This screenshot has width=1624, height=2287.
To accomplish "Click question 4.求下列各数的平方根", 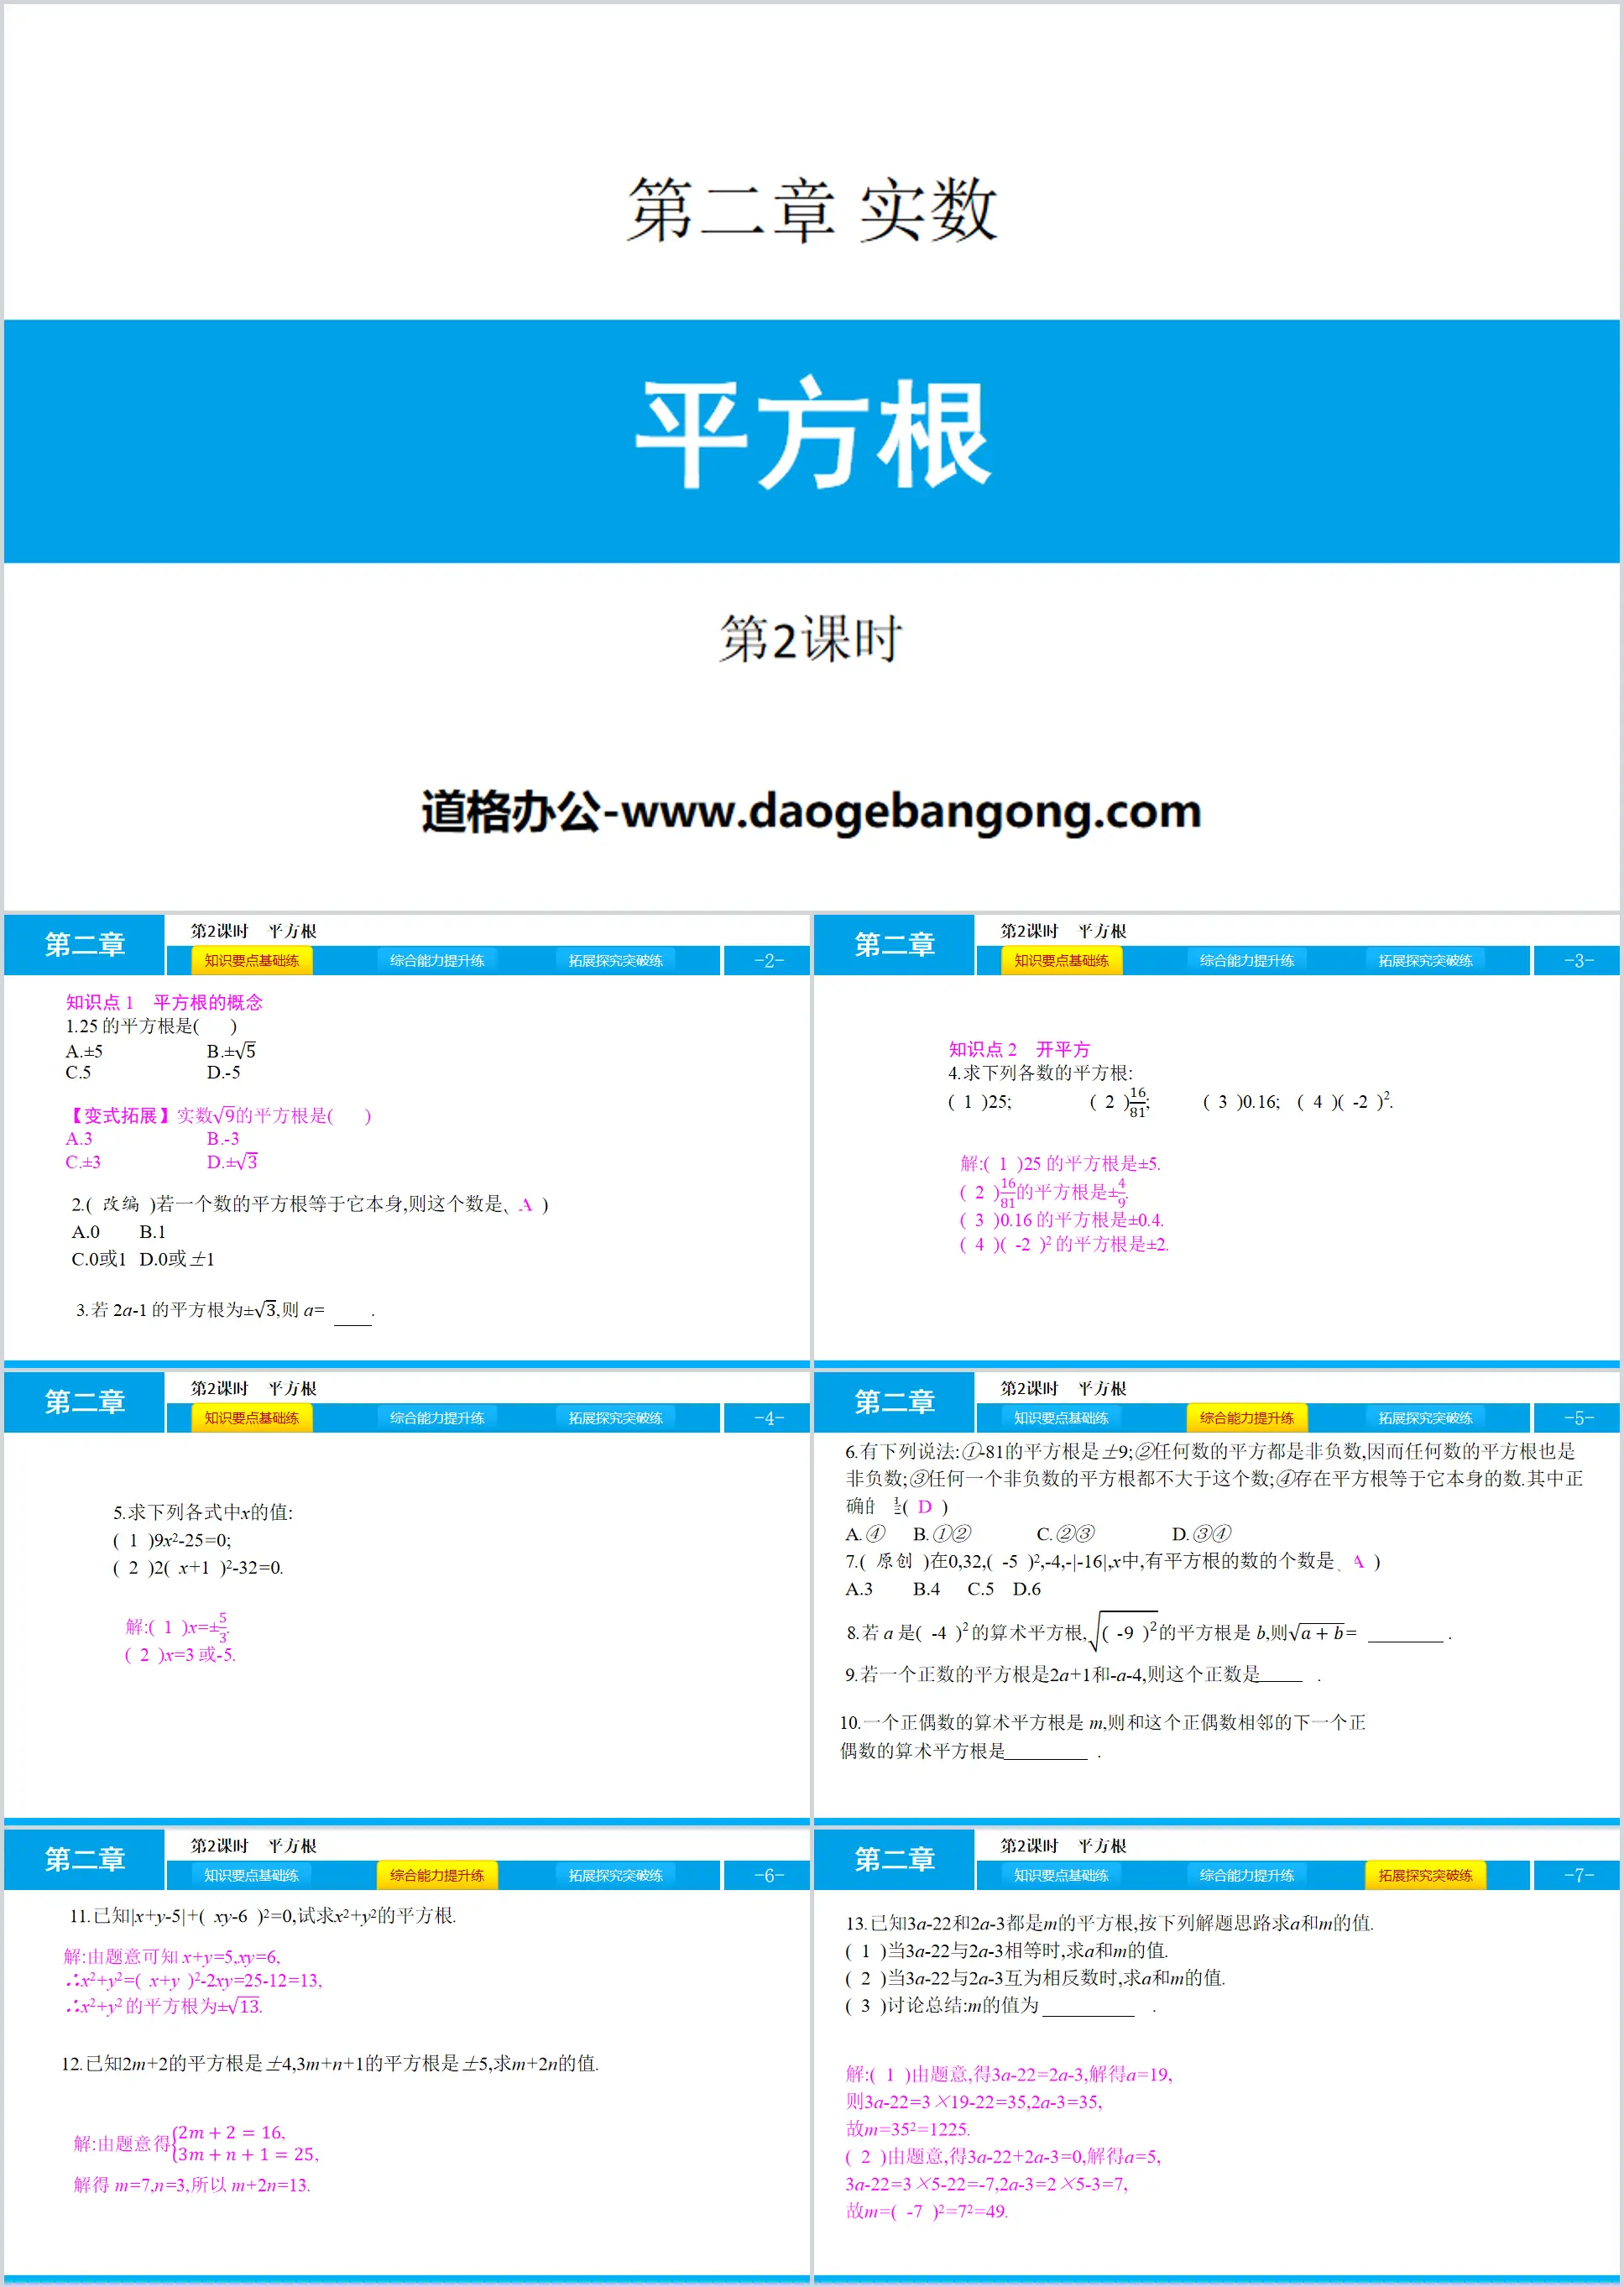I will 1040,1073.
